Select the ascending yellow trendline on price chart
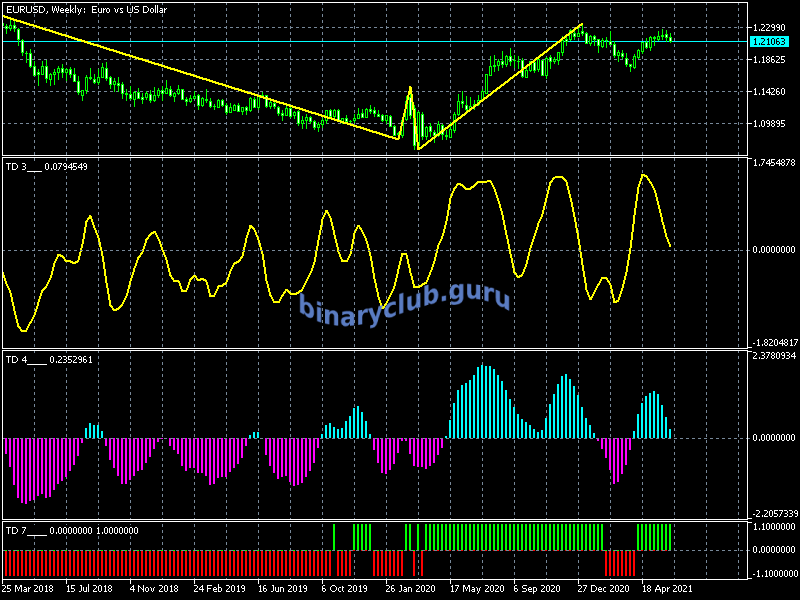Screen dimensions: 800x600 coord(500,86)
